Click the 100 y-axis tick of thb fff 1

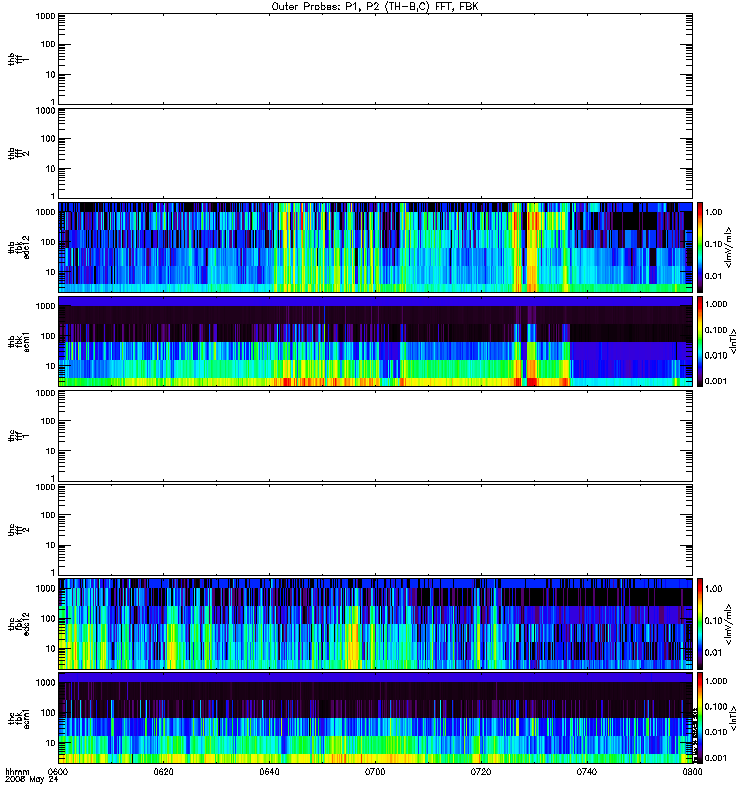48,44
